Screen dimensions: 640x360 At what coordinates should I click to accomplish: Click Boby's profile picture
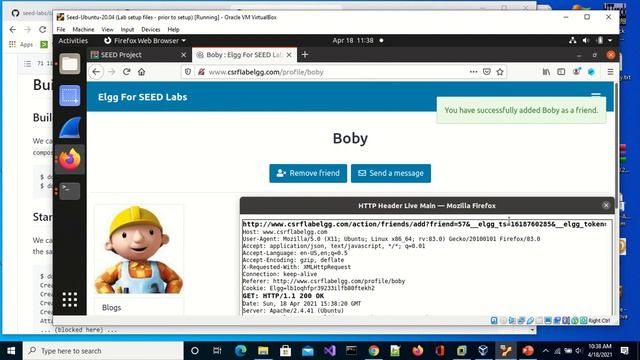[x=139, y=249]
